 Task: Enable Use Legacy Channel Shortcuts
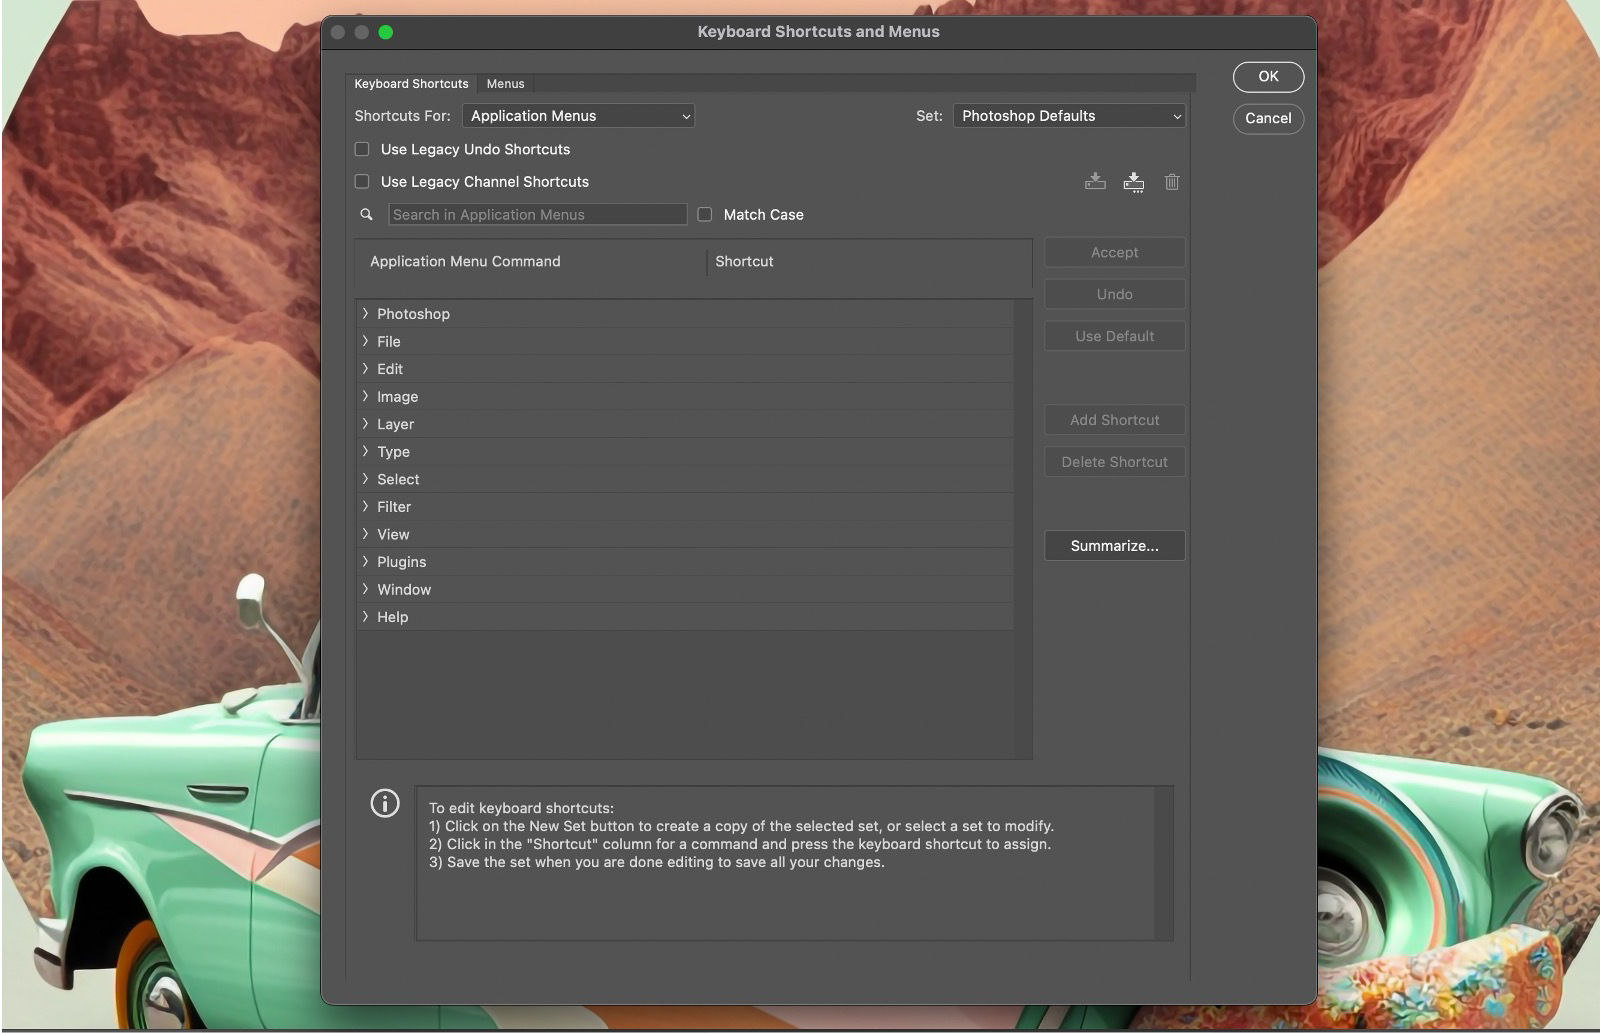(x=361, y=181)
